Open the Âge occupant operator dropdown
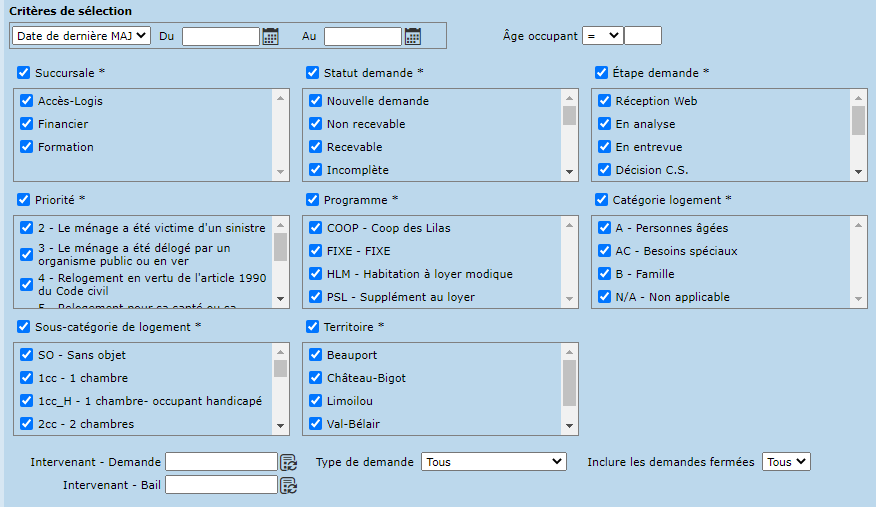The image size is (876, 507). tap(603, 35)
